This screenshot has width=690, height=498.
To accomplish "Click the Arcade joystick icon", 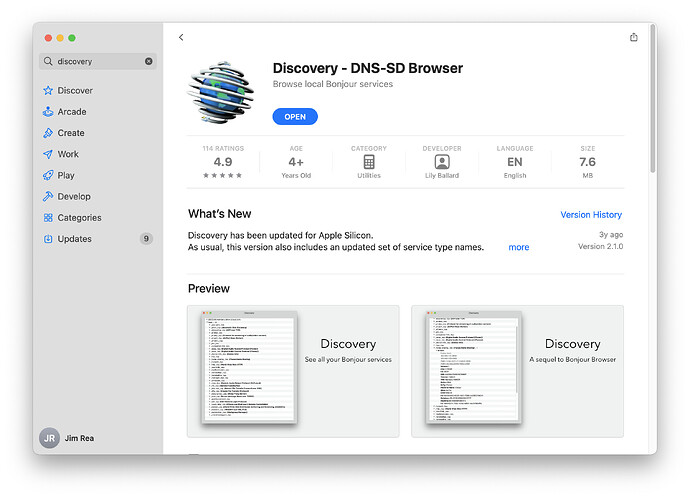I will click(x=48, y=112).
